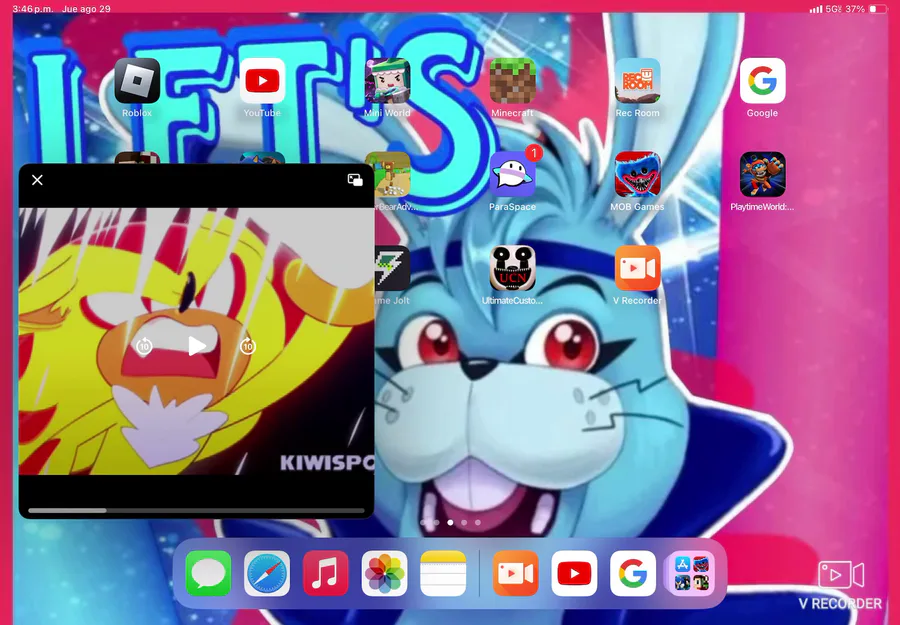Launch Ultimate Custom Night (UCN) app
Image resolution: width=900 pixels, height=625 pixels.
[x=513, y=269]
